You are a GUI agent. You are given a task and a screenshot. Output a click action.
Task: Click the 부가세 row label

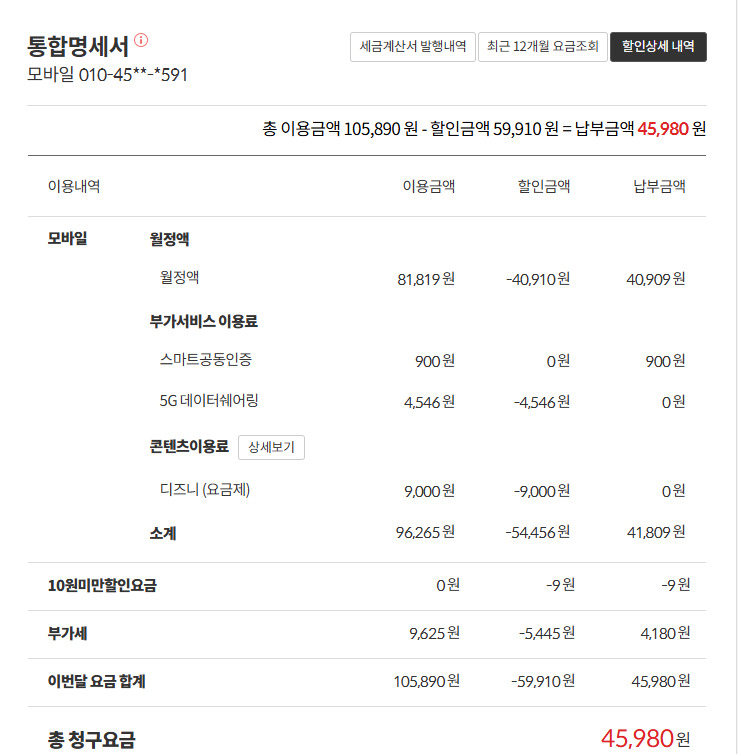68,633
